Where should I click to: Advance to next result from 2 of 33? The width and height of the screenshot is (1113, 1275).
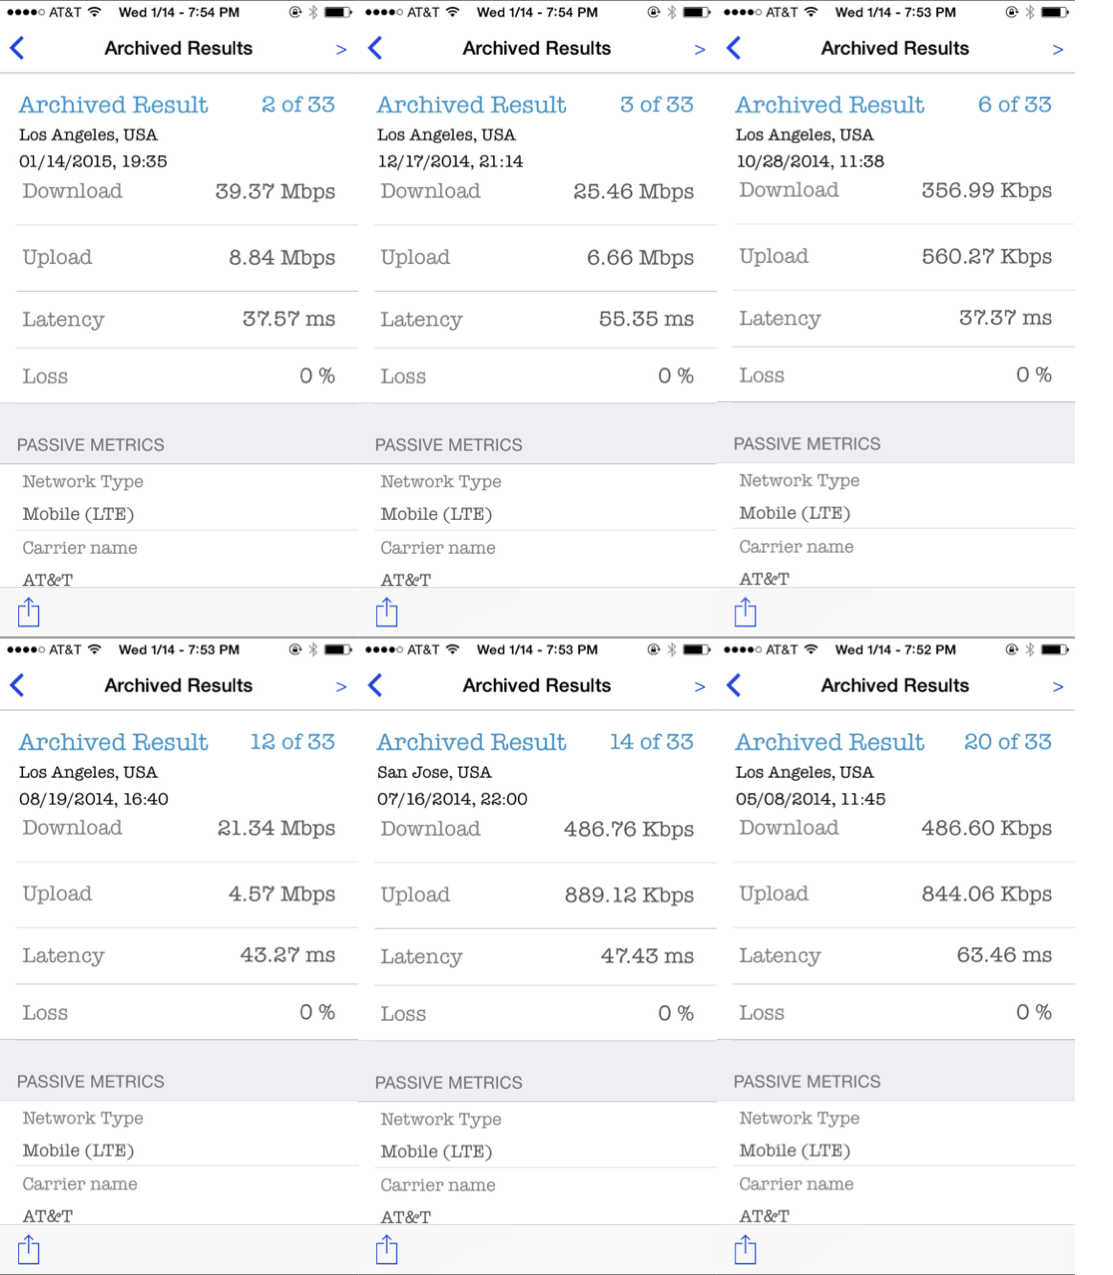[x=341, y=49]
